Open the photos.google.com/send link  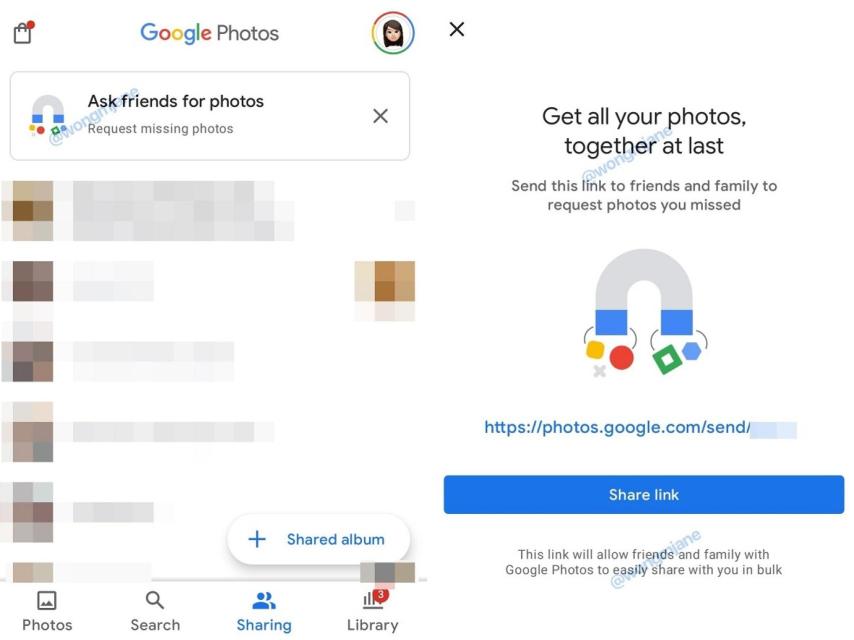[640, 428]
